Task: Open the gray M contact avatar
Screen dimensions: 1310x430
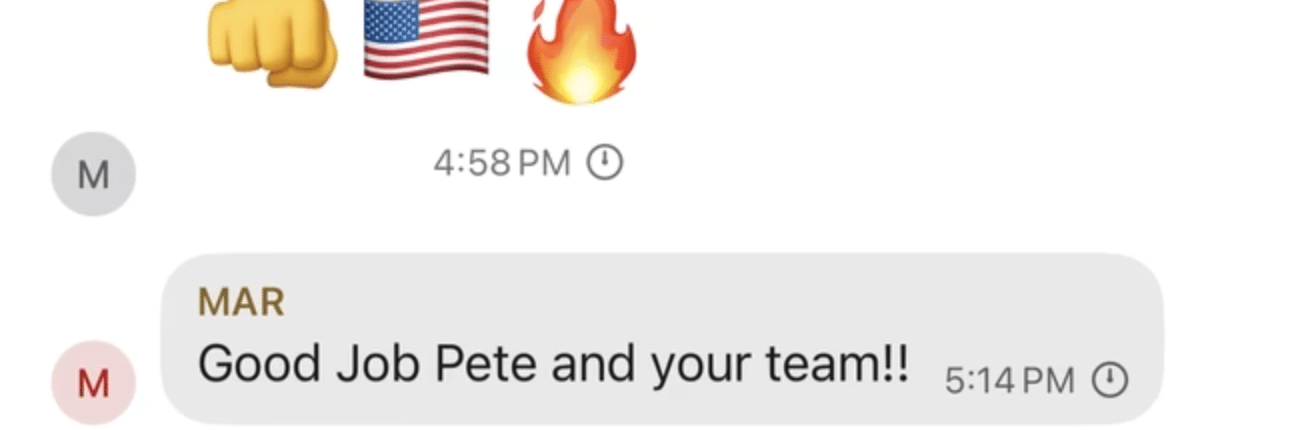Action: pos(93,175)
